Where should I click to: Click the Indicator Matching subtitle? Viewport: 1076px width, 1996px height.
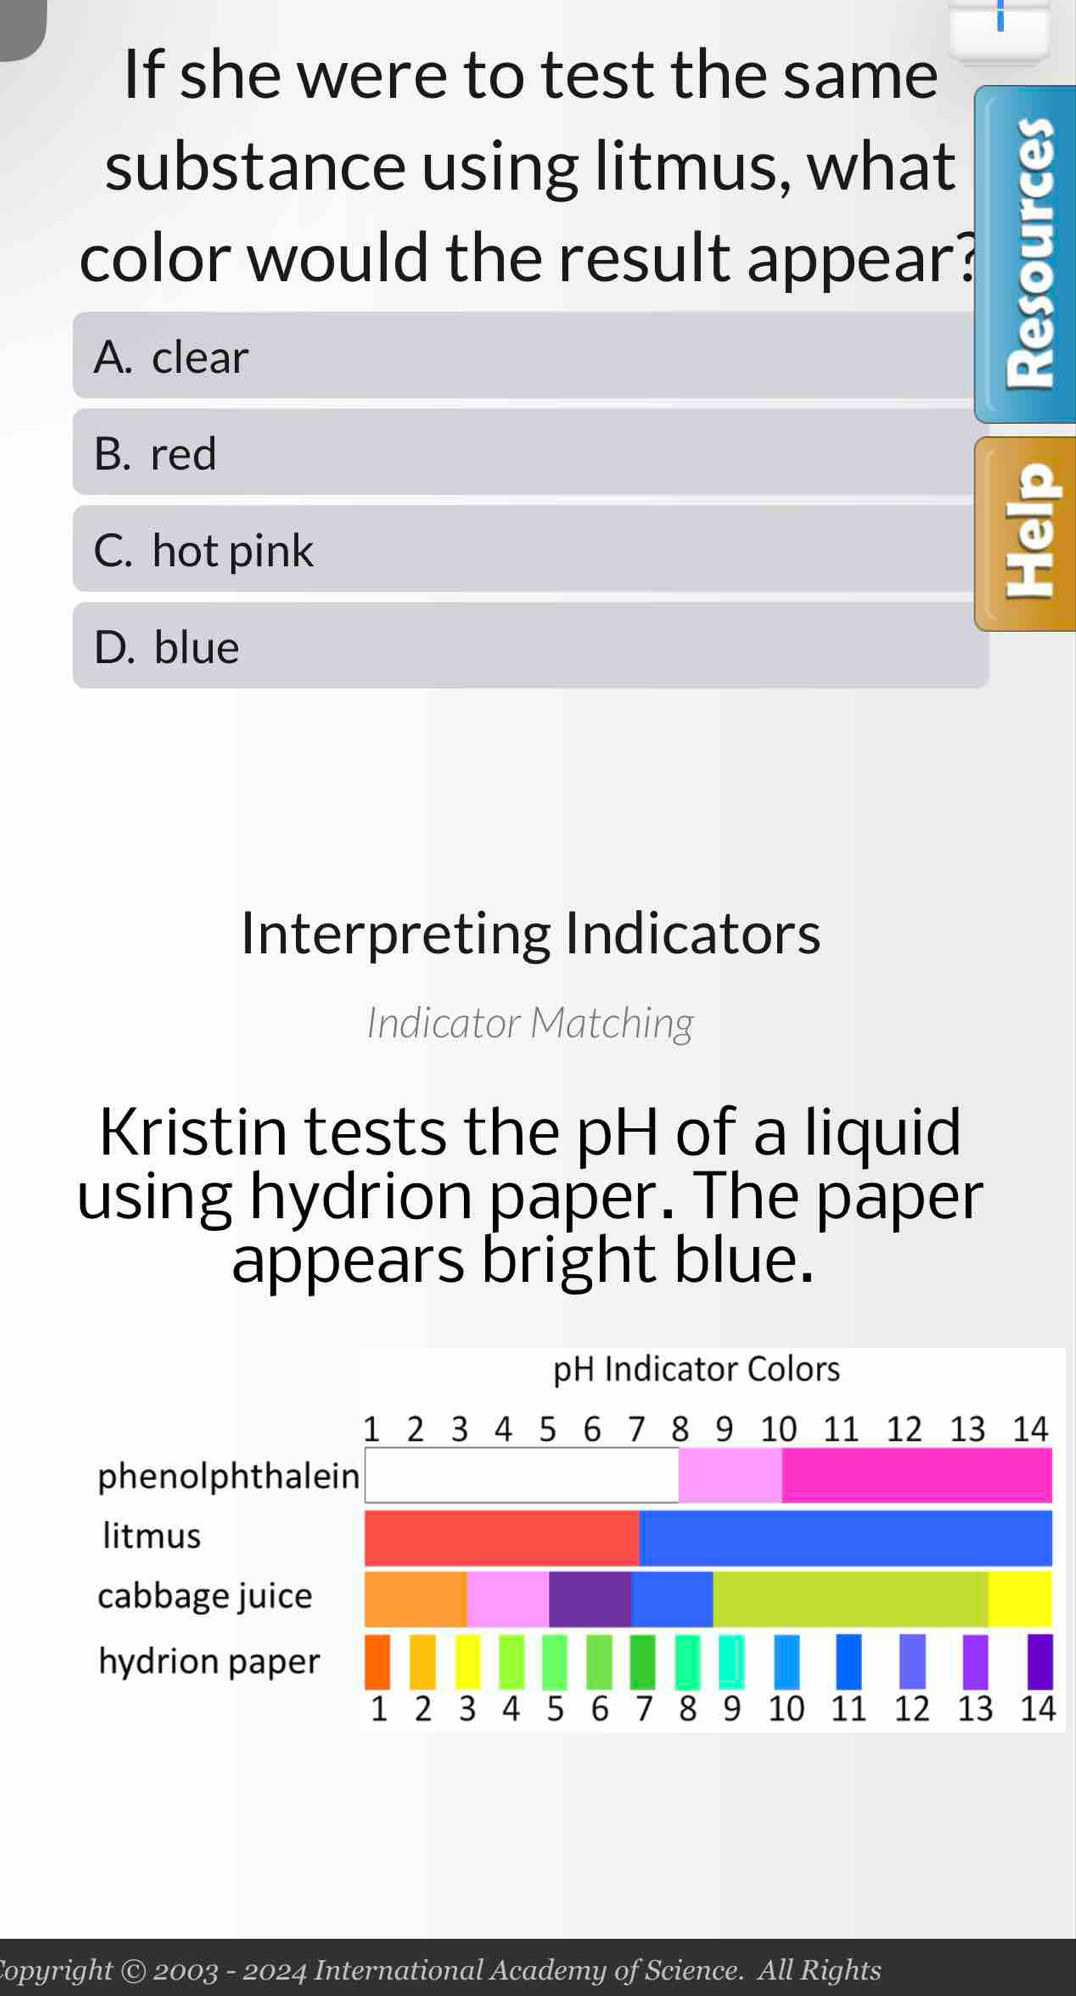pos(530,1024)
